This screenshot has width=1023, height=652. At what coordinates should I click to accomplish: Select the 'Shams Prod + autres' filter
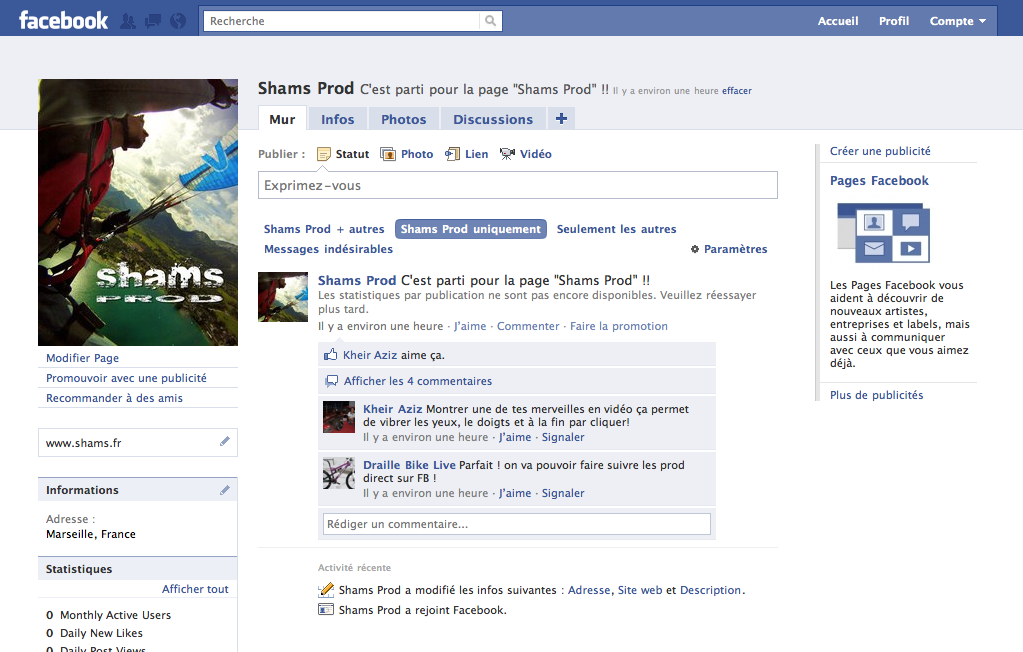[x=324, y=229]
